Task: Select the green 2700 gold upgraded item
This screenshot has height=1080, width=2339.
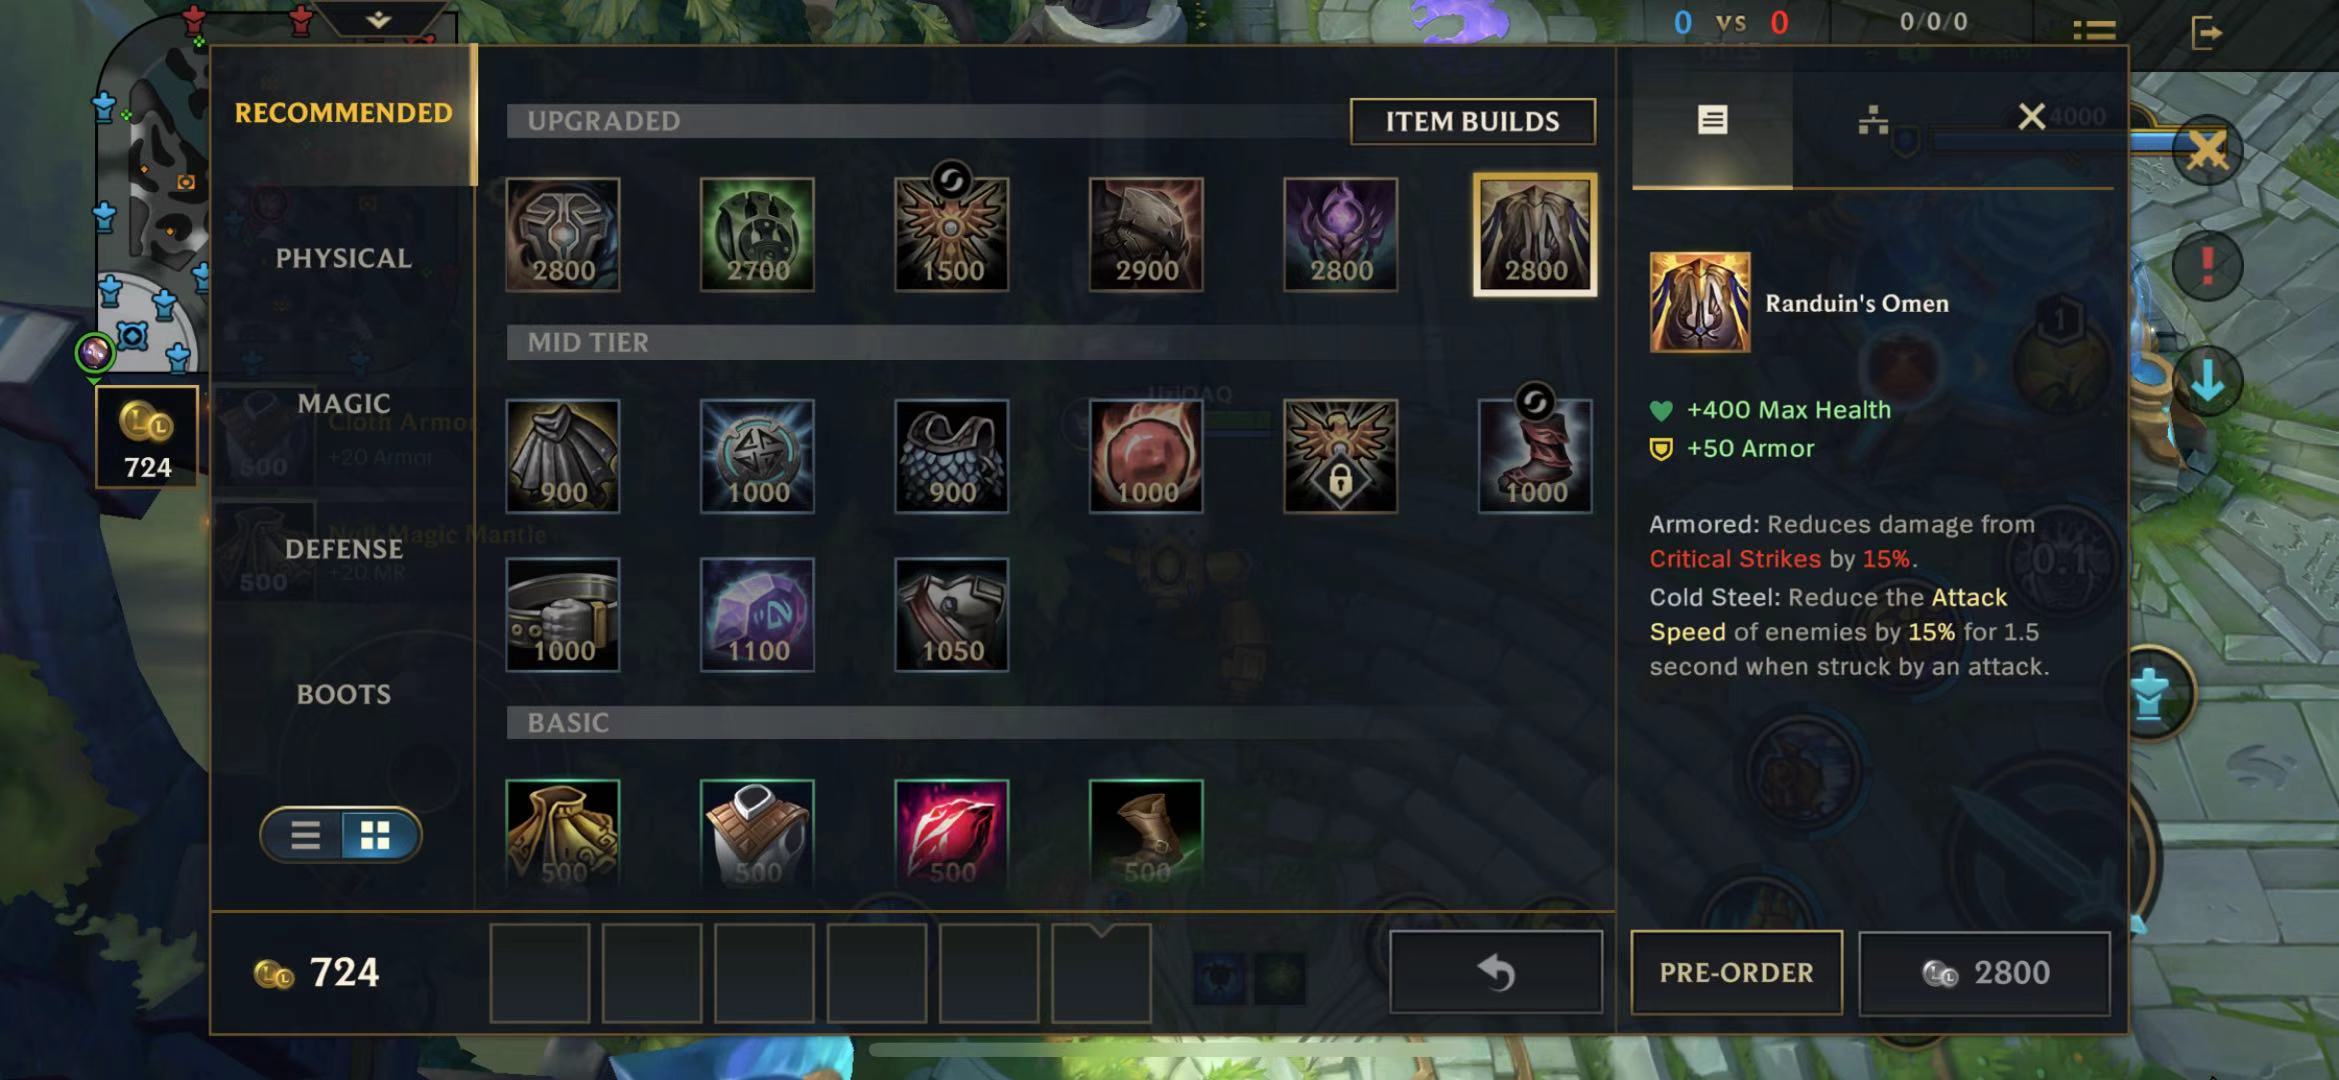Action: 757,235
